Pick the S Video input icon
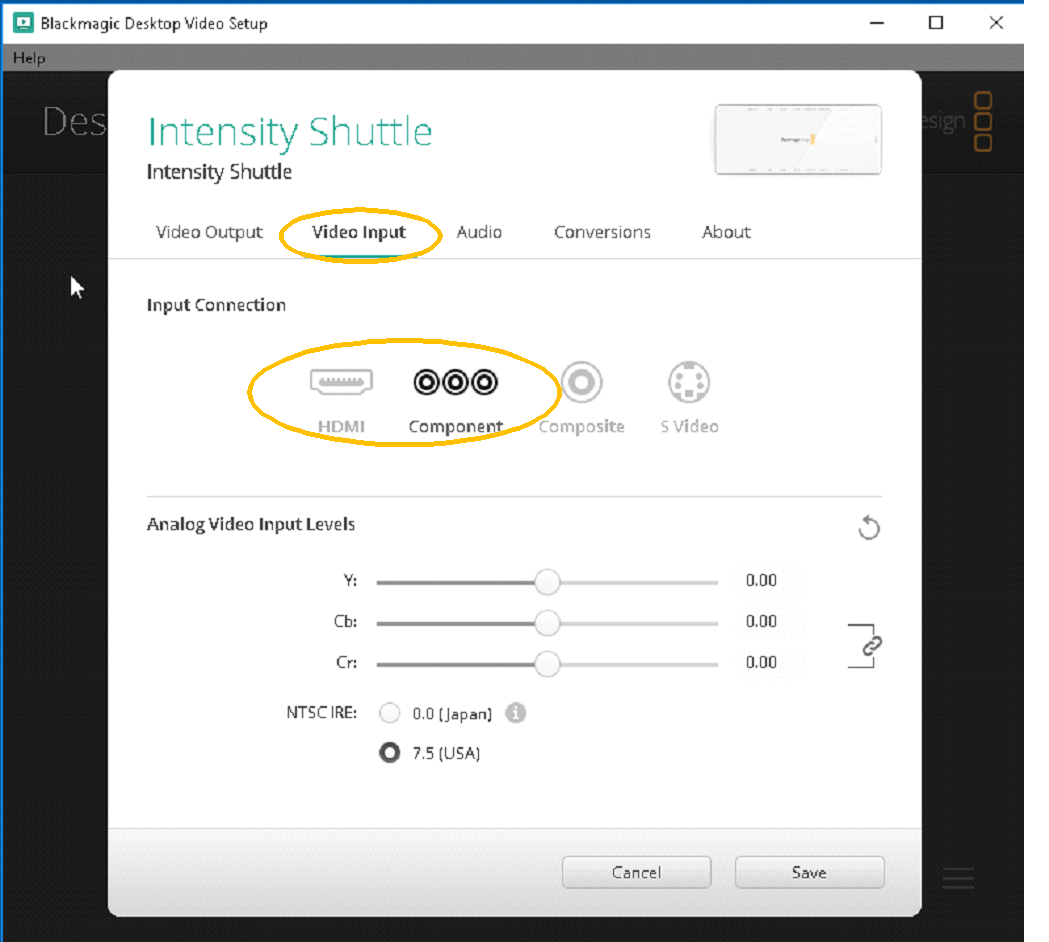This screenshot has width=1049, height=942. click(x=689, y=382)
